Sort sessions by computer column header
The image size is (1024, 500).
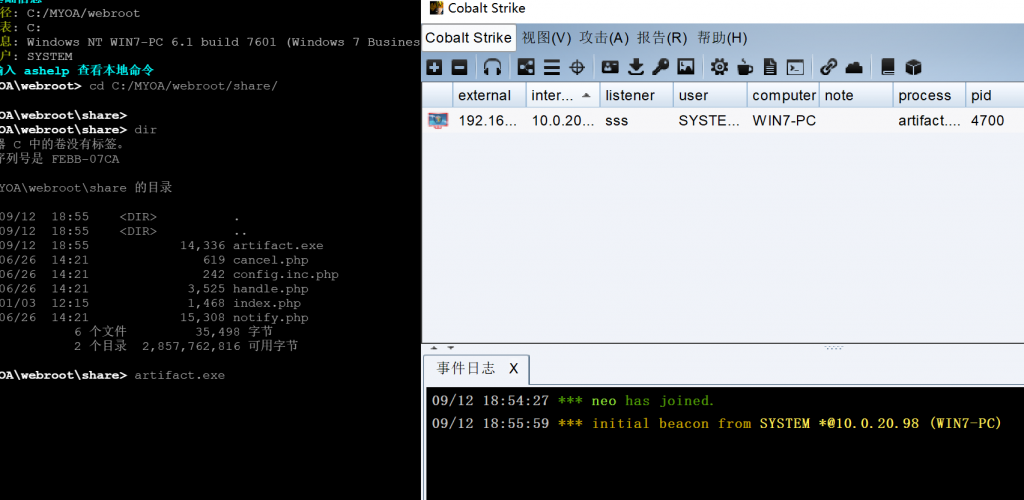pyautogui.click(x=784, y=95)
